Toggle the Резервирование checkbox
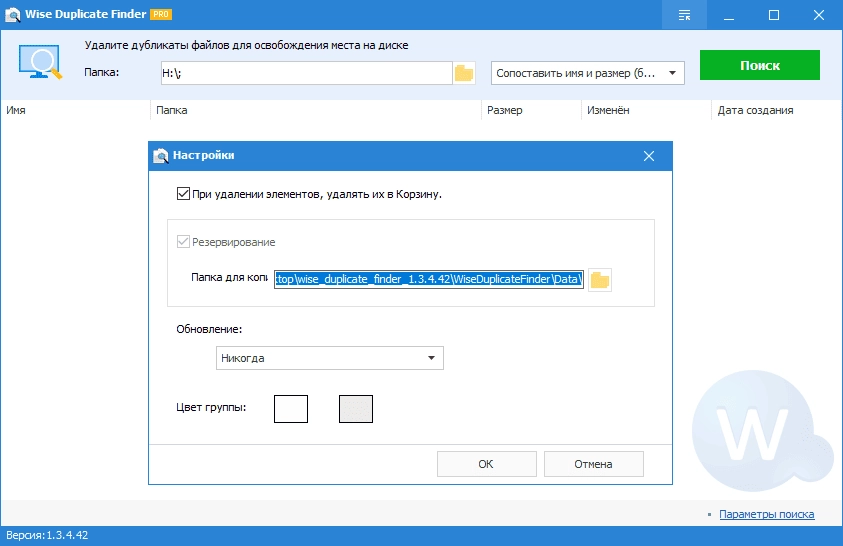The width and height of the screenshot is (843, 546). [x=183, y=241]
